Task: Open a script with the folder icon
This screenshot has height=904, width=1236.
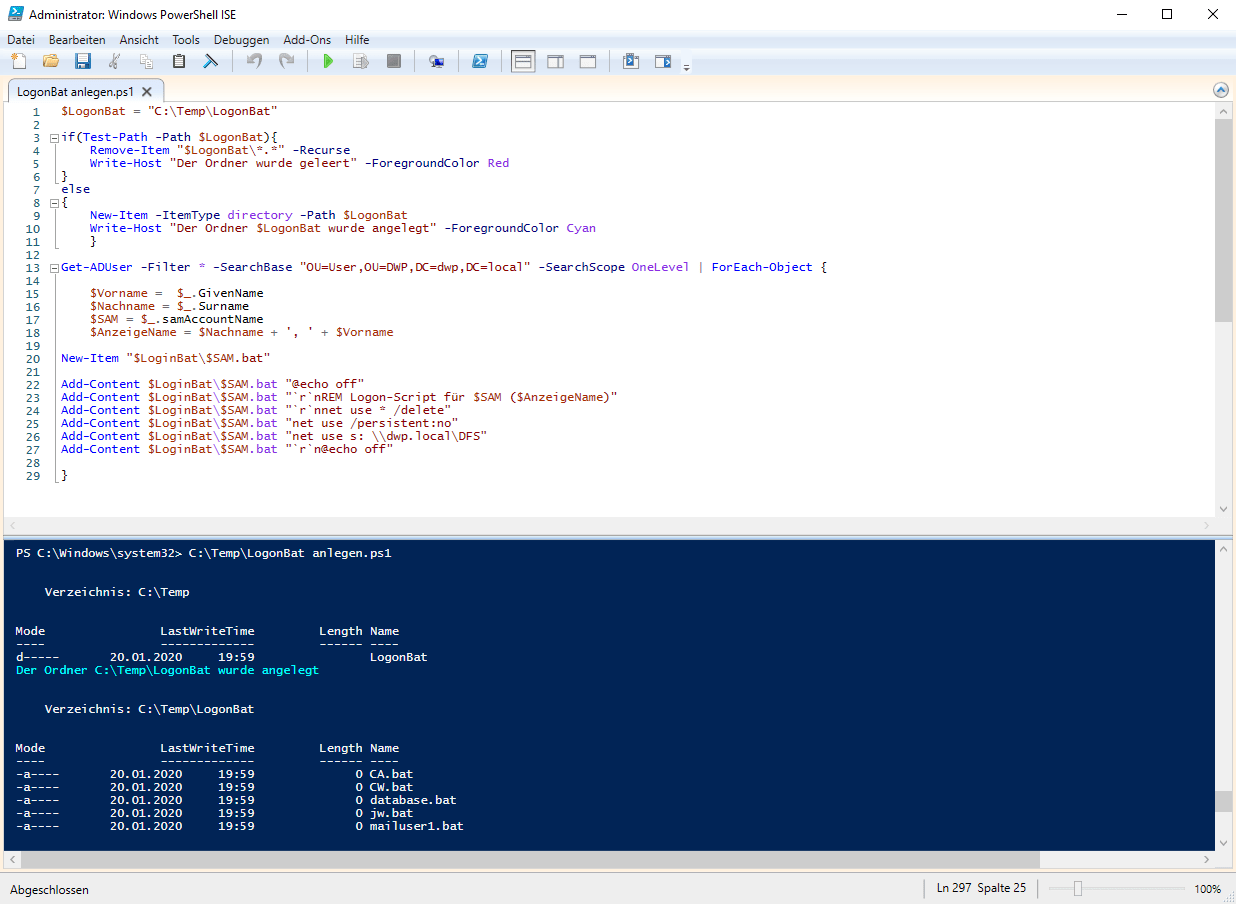Action: tap(50, 62)
